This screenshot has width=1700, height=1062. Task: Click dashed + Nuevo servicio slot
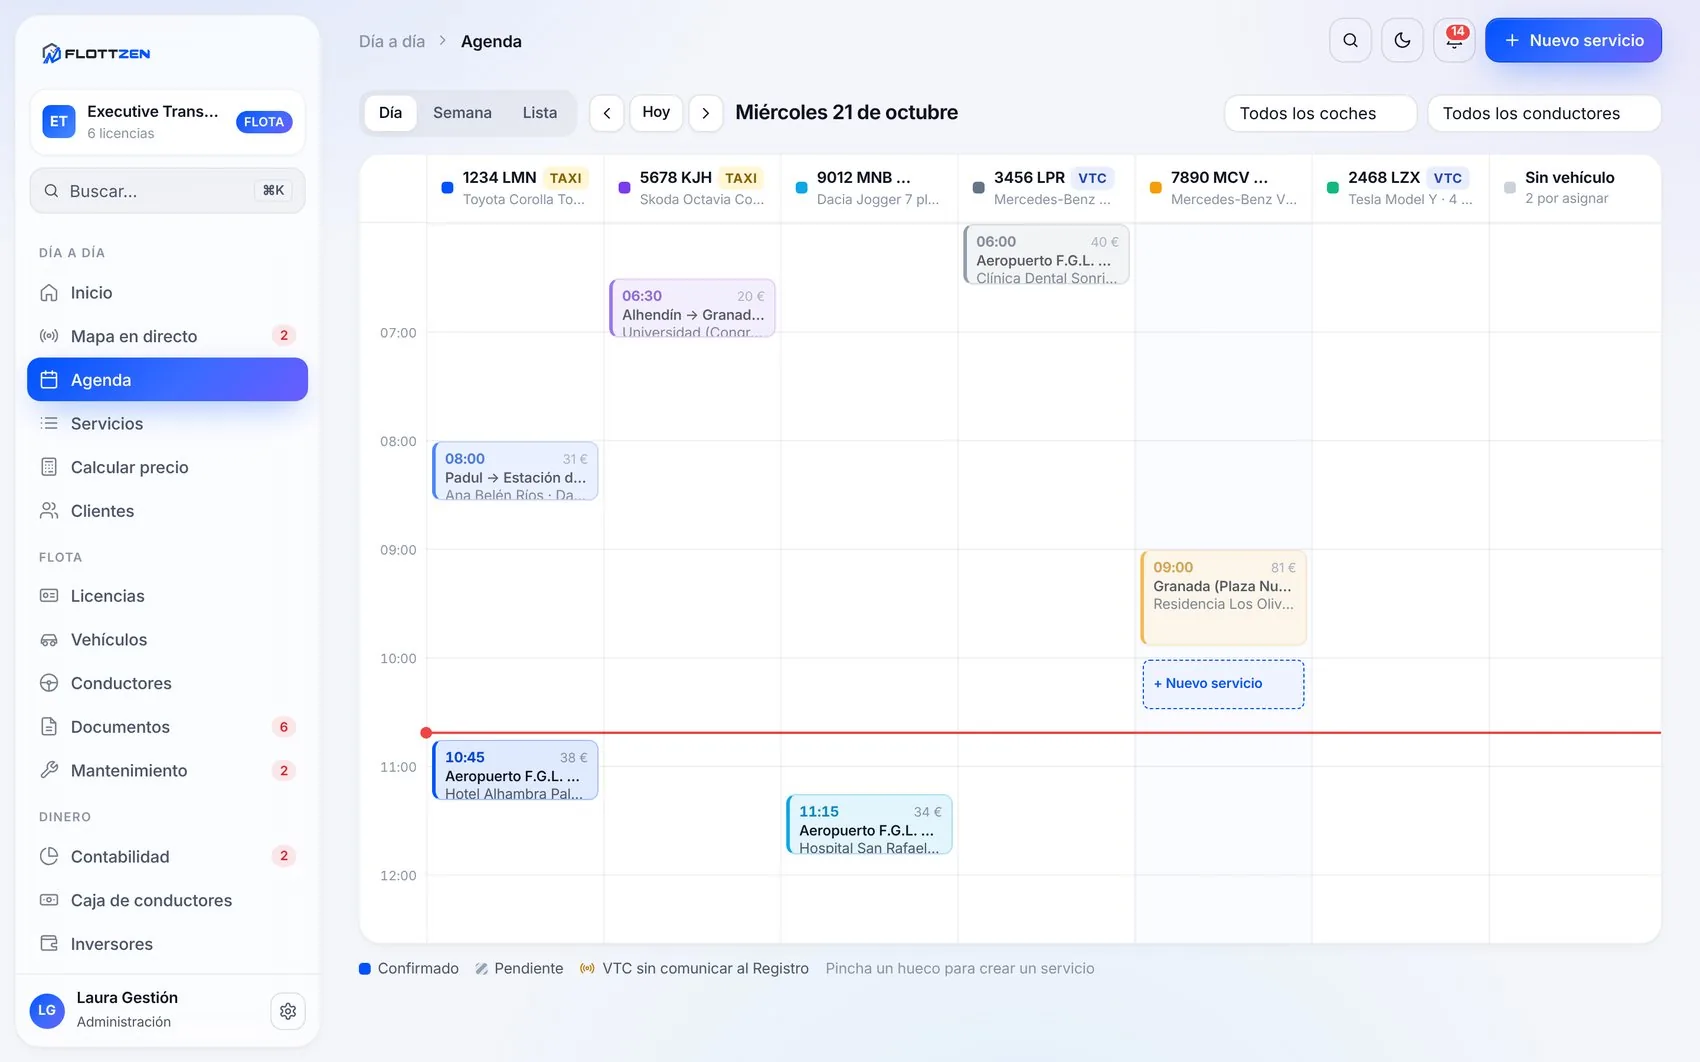coord(1223,684)
